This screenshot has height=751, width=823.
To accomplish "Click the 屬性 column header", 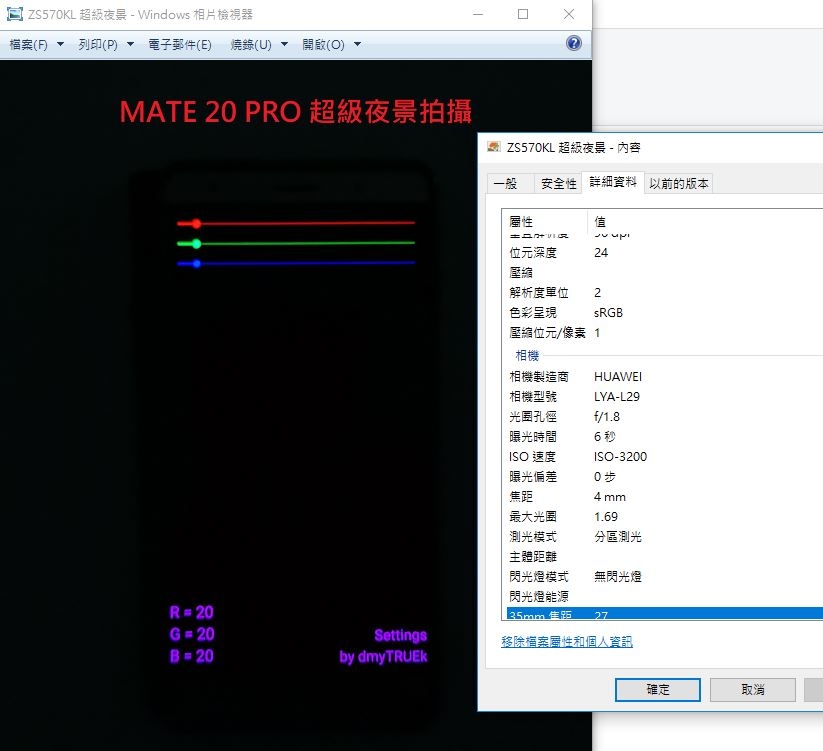I will click(x=545, y=221).
